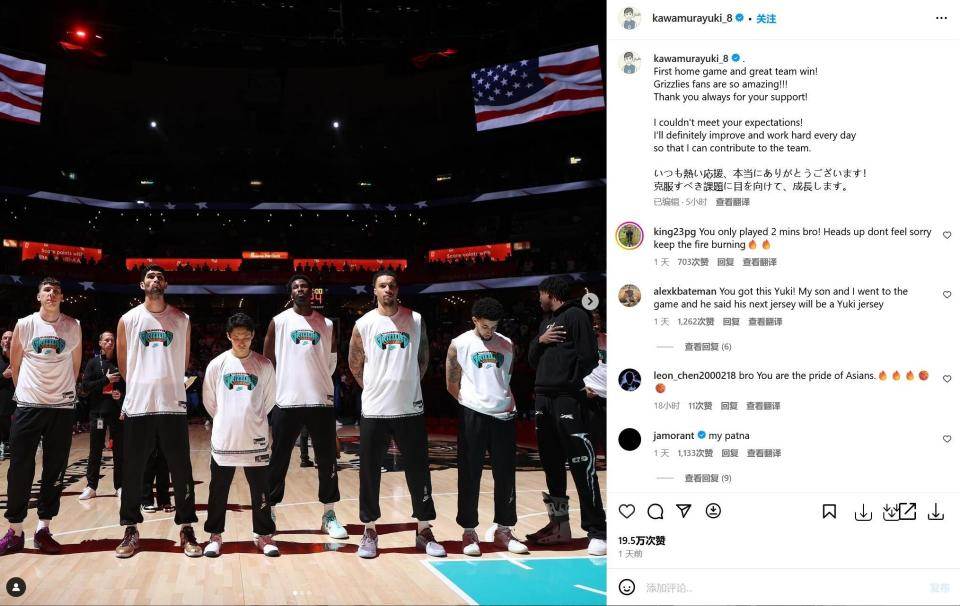The height and width of the screenshot is (606, 960).
Task: Save post with bookmark icon
Action: 829,511
